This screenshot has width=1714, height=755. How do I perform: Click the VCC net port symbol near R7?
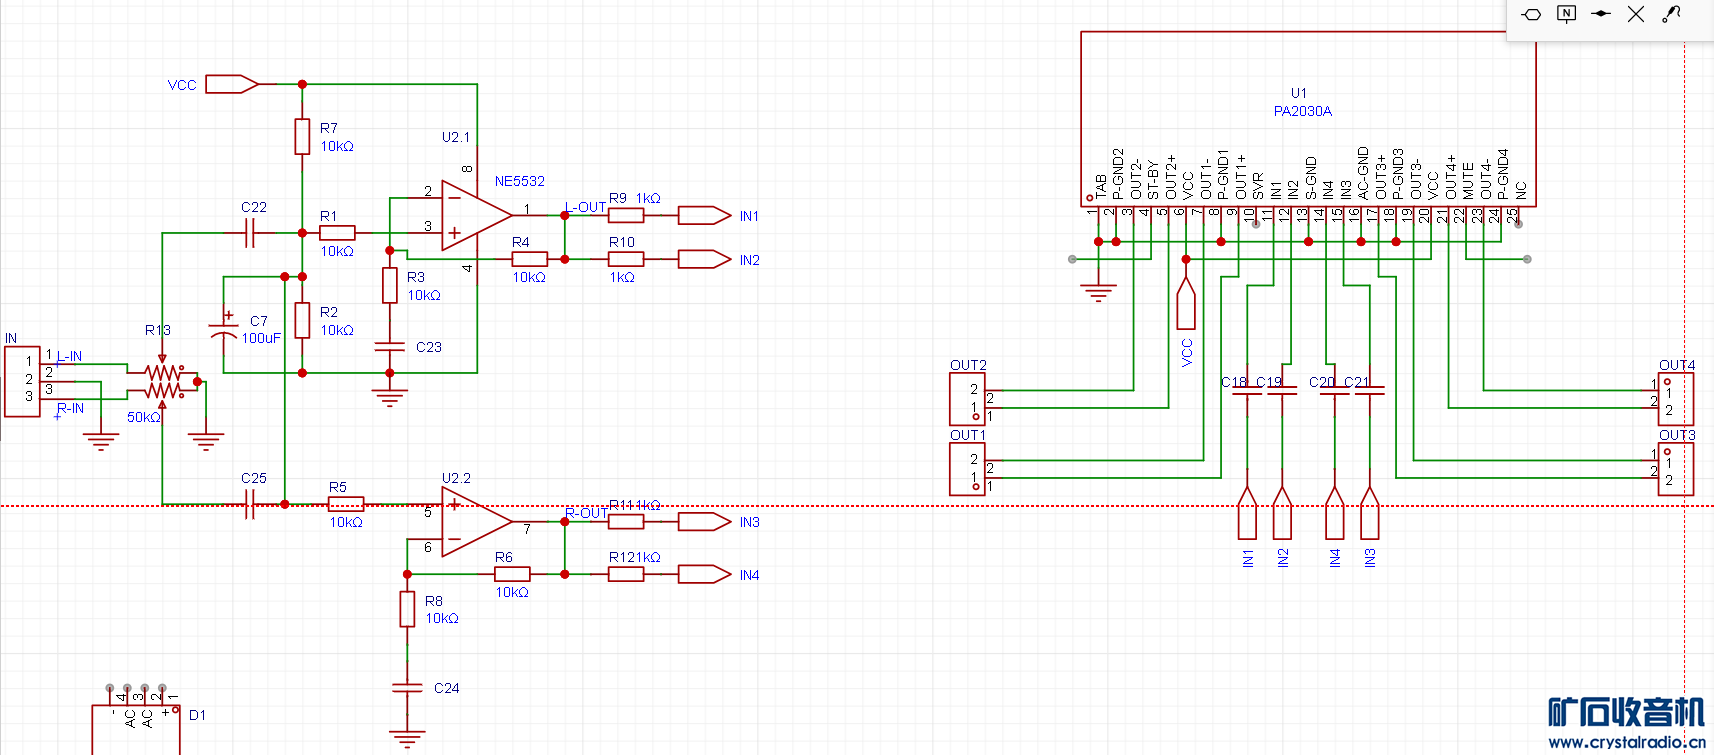(x=232, y=84)
